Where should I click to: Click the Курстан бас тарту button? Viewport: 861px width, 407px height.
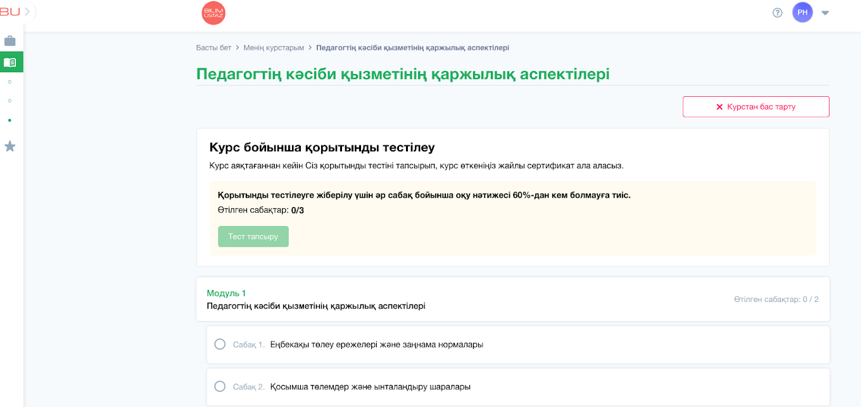755,107
